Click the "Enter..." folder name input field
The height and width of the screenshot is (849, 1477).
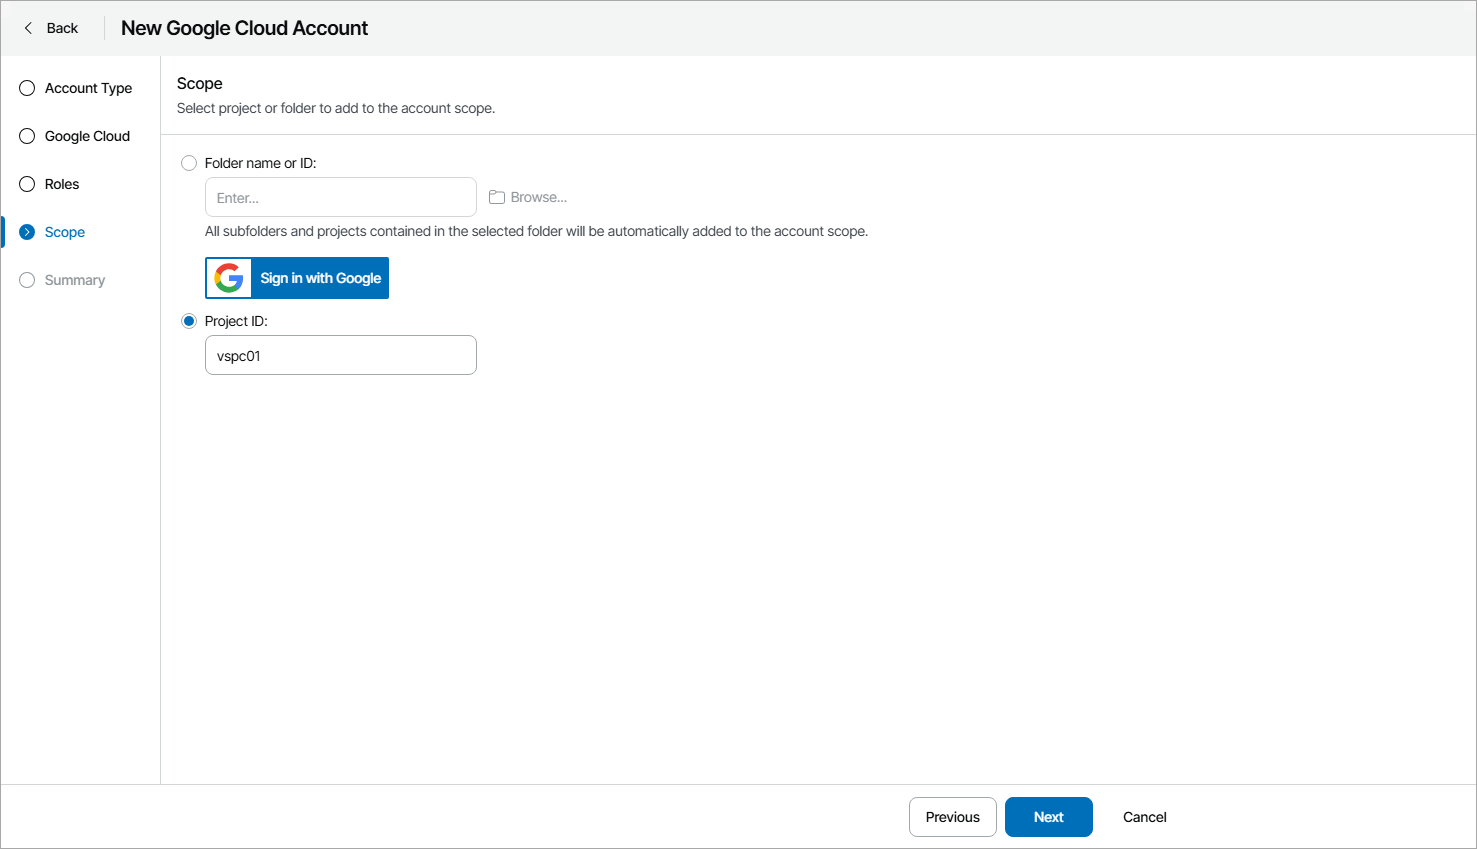[x=340, y=197]
